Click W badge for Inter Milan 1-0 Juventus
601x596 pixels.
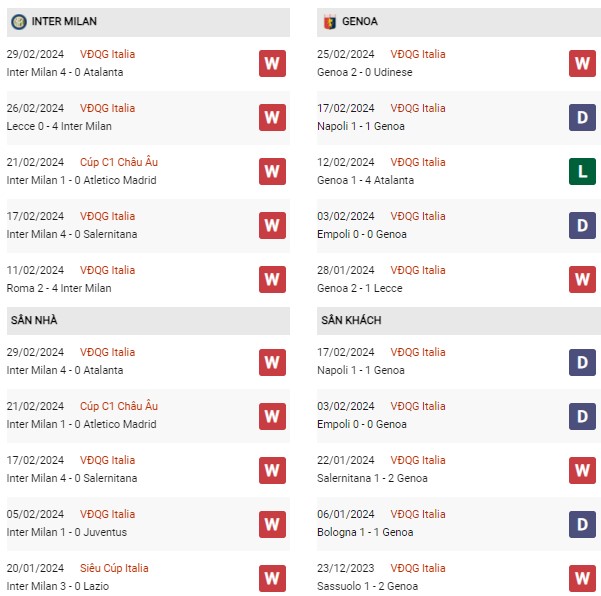coord(272,524)
